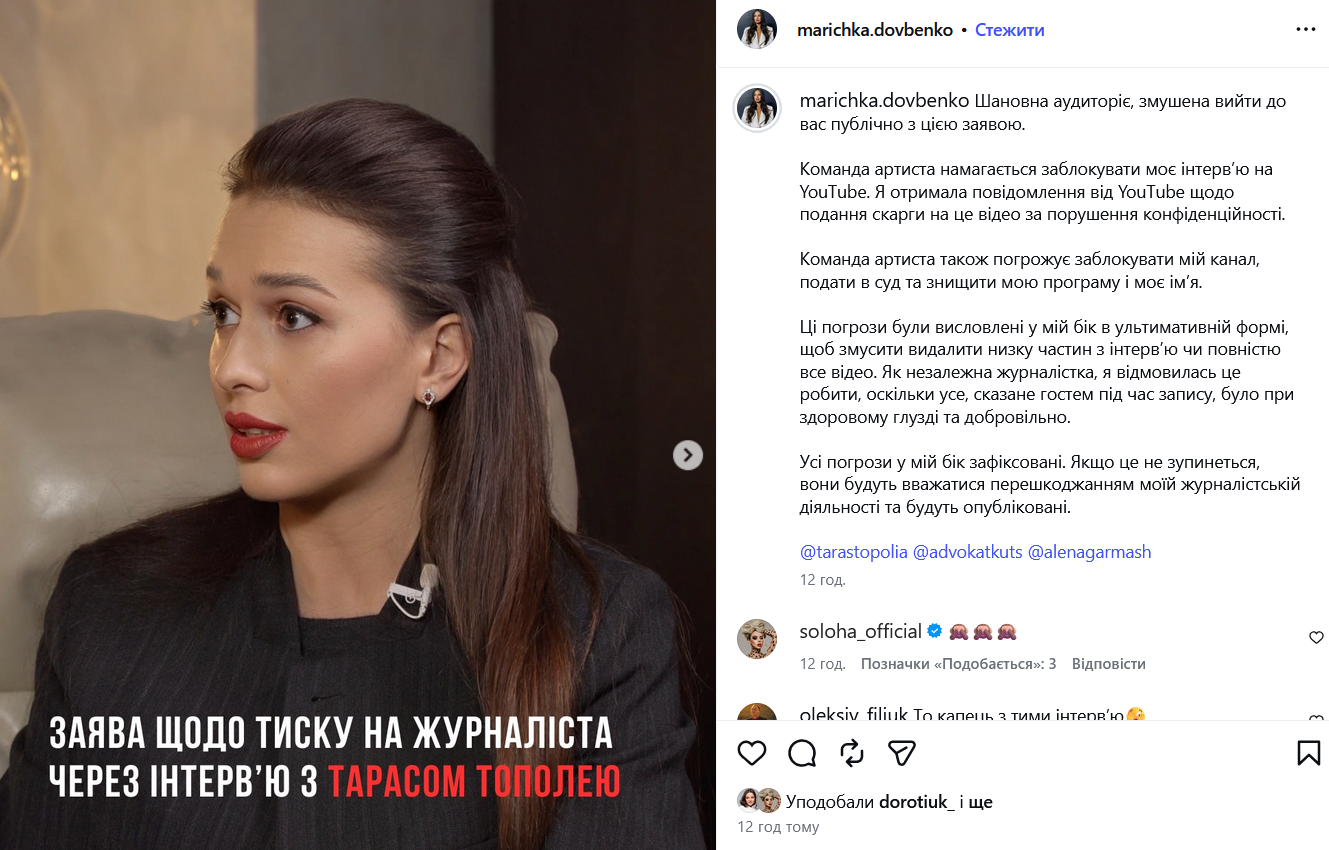Open soloha_official's avatar

(x=757, y=638)
